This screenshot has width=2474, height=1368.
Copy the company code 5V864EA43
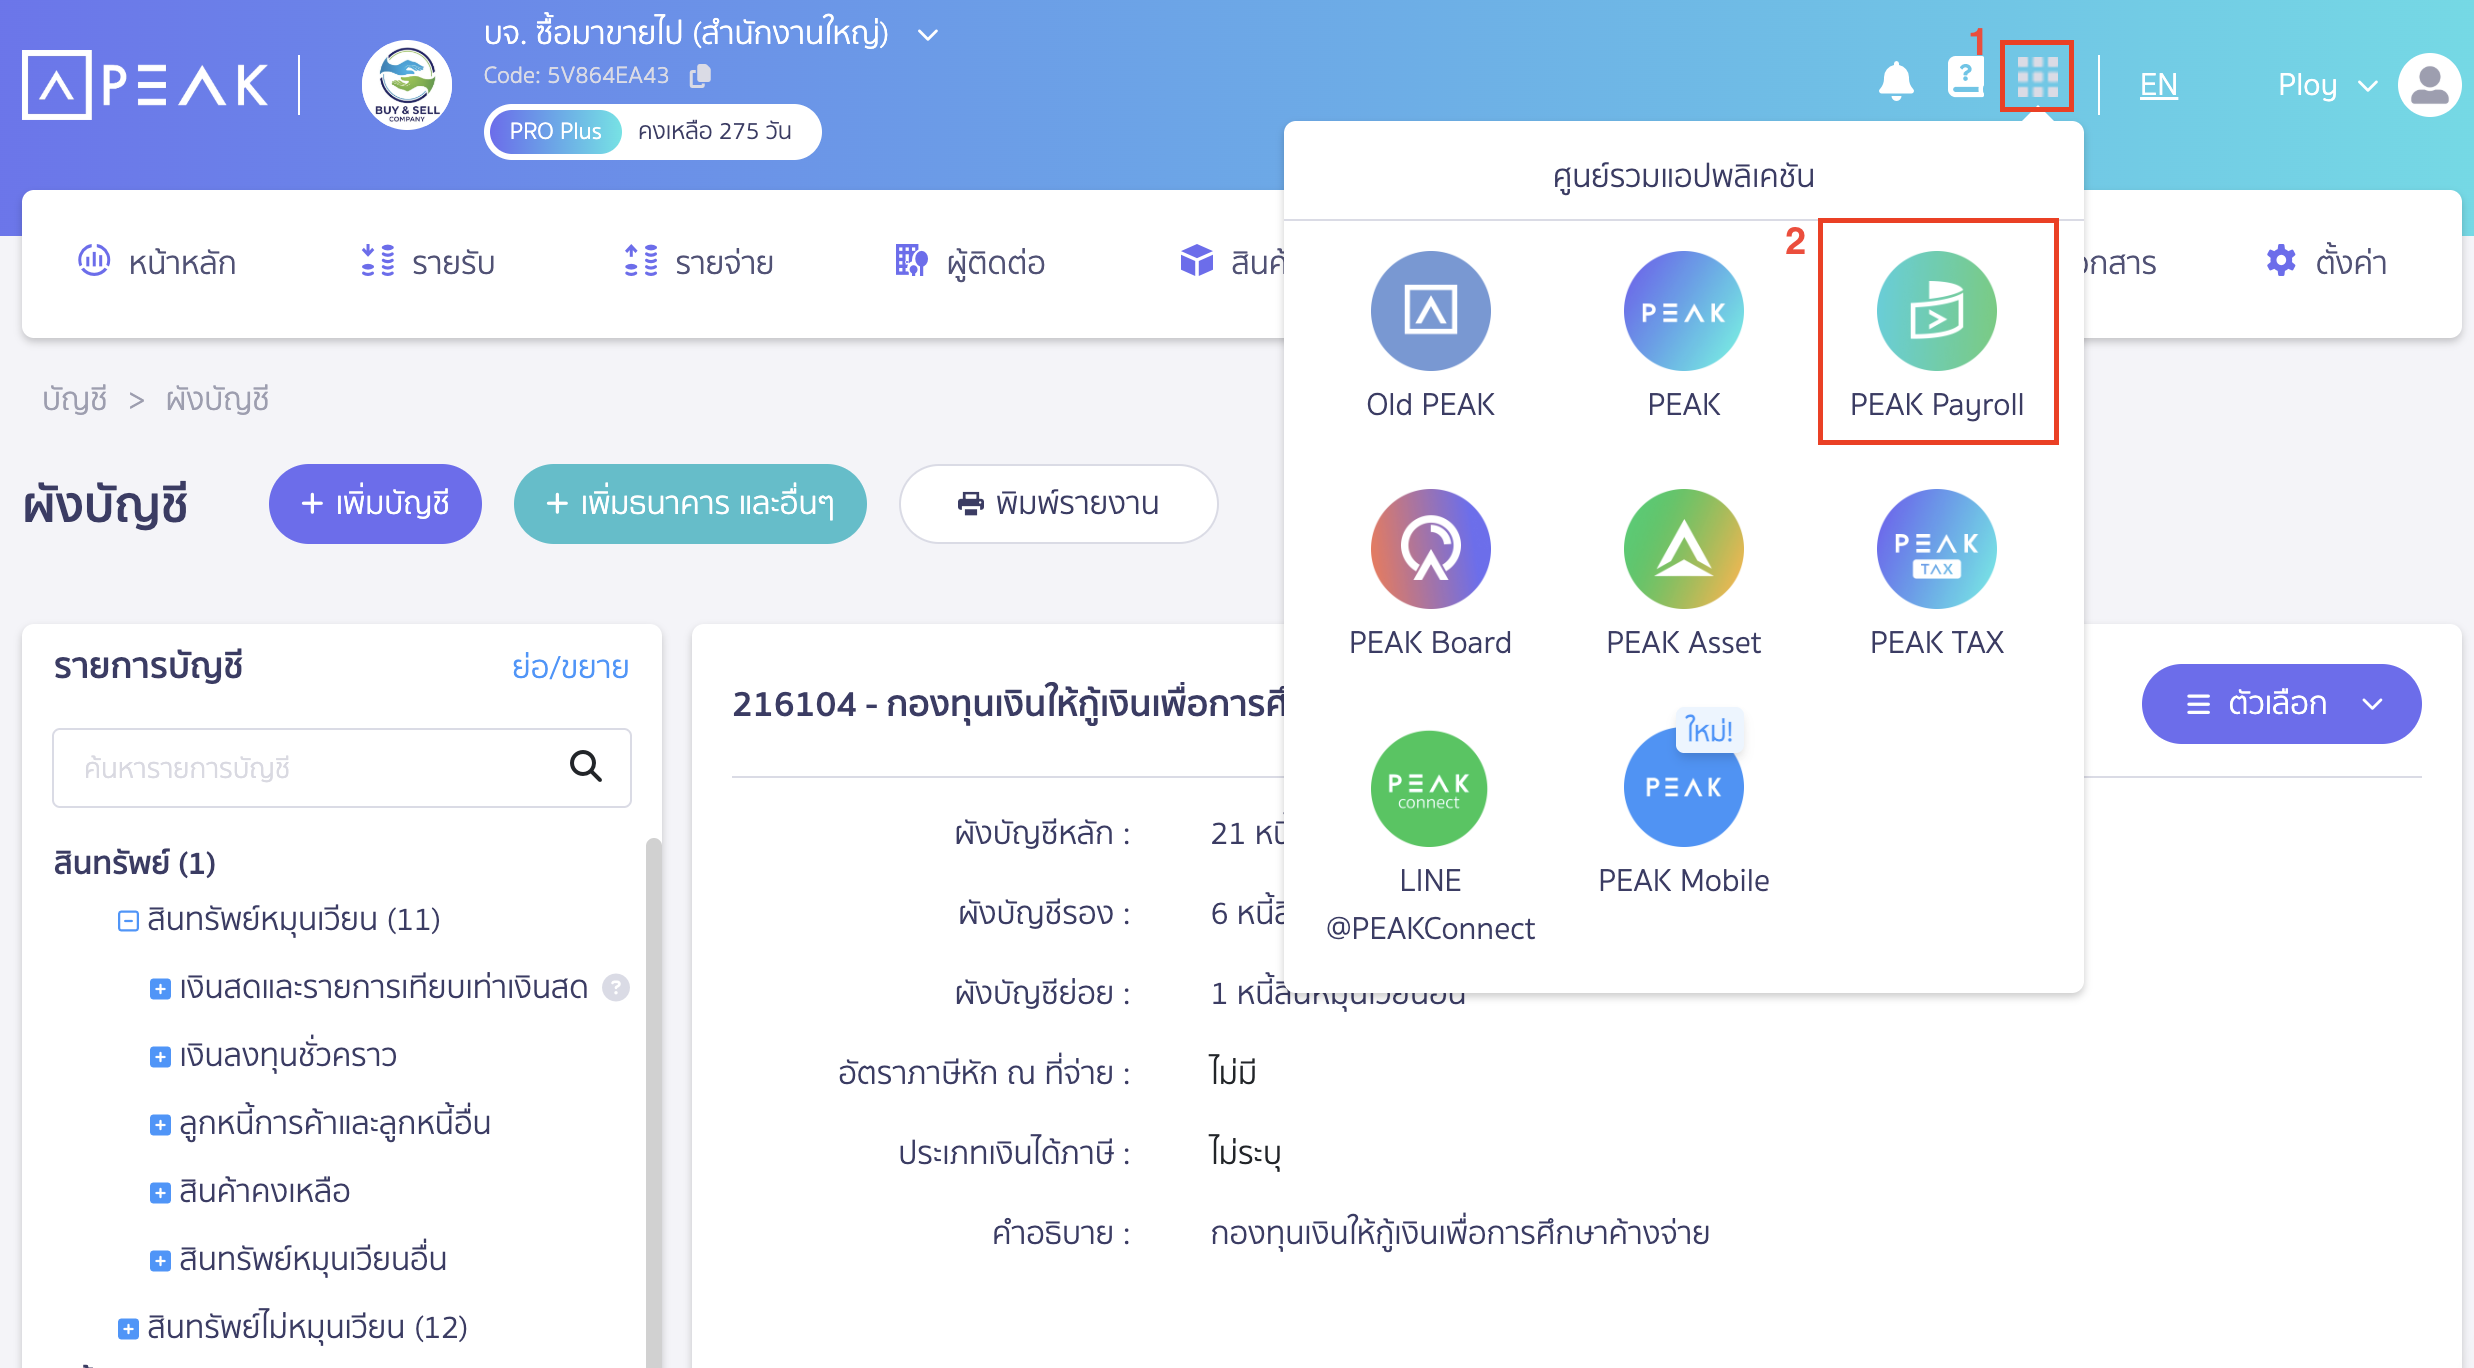(x=701, y=75)
